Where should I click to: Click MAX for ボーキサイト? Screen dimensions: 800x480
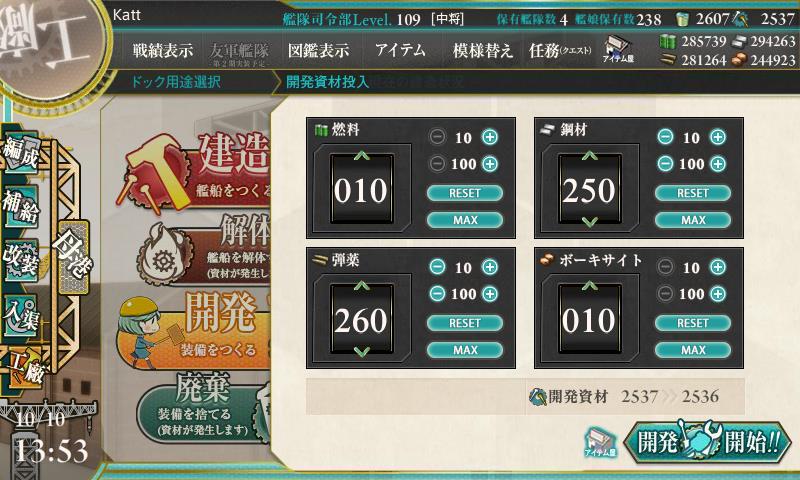pyautogui.click(x=693, y=350)
